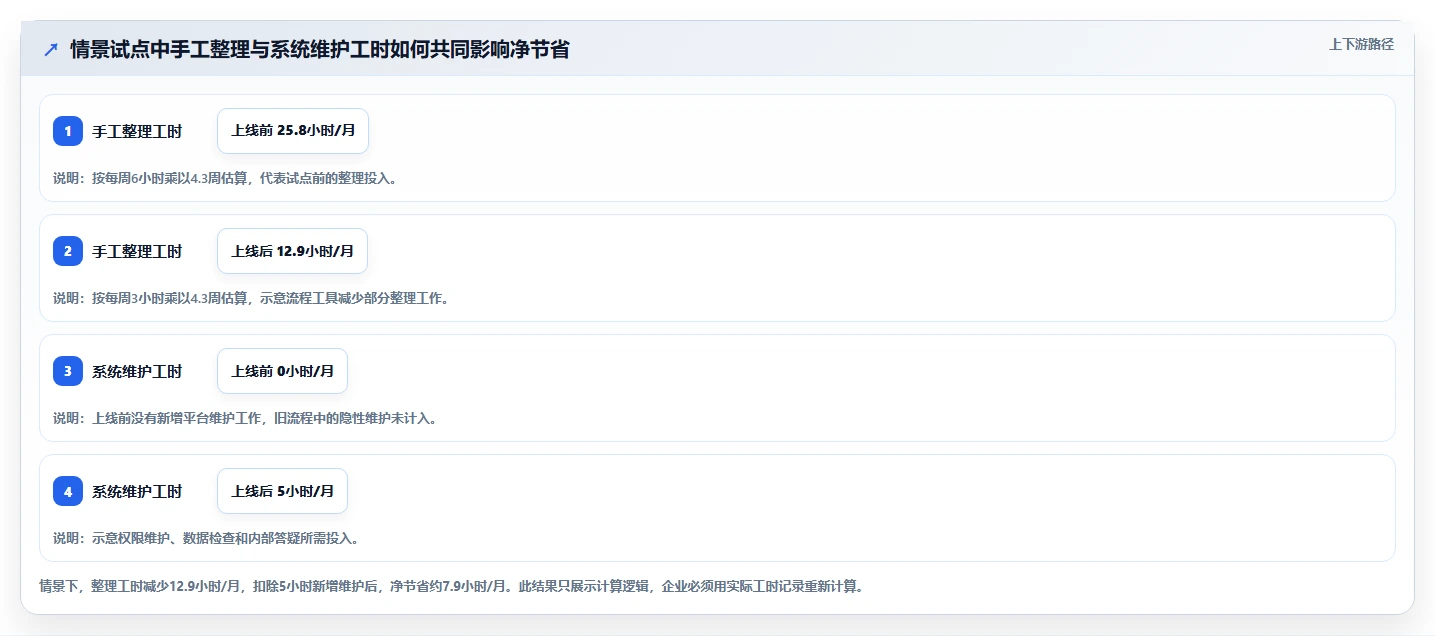The height and width of the screenshot is (636, 1435).
Task: Click the arrow icon beside the card title
Action: pos(51,49)
